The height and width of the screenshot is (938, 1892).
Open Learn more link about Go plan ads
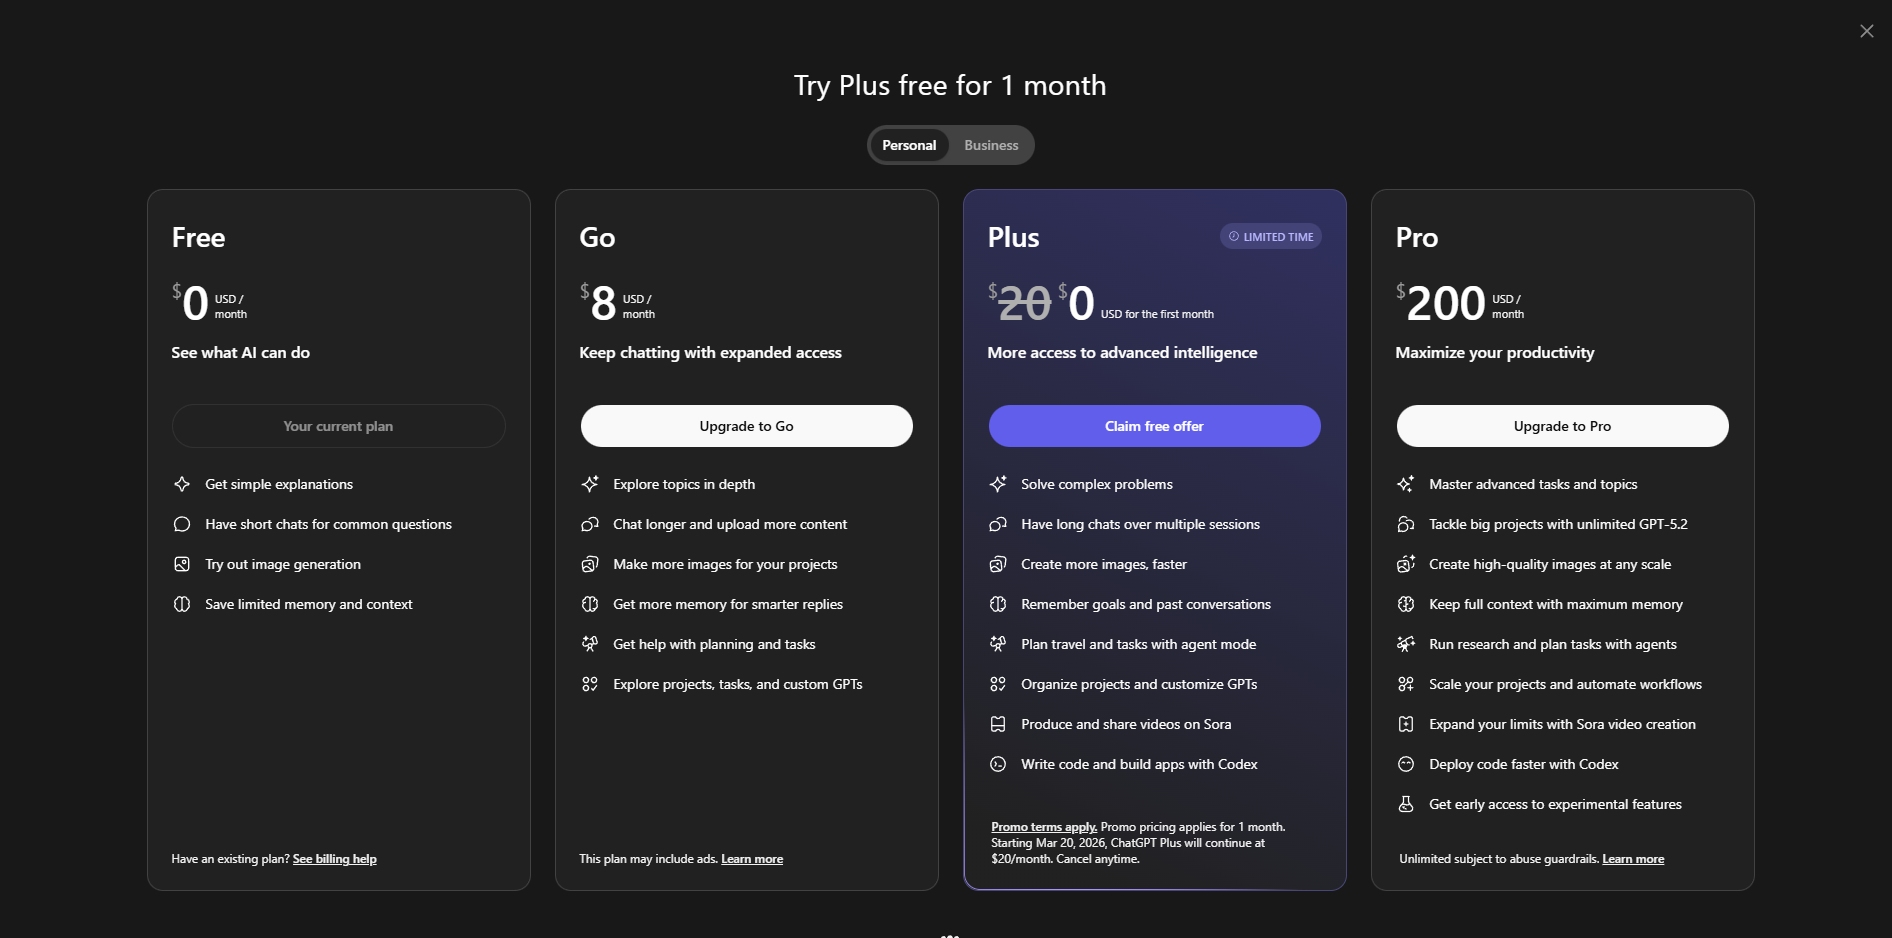point(752,859)
